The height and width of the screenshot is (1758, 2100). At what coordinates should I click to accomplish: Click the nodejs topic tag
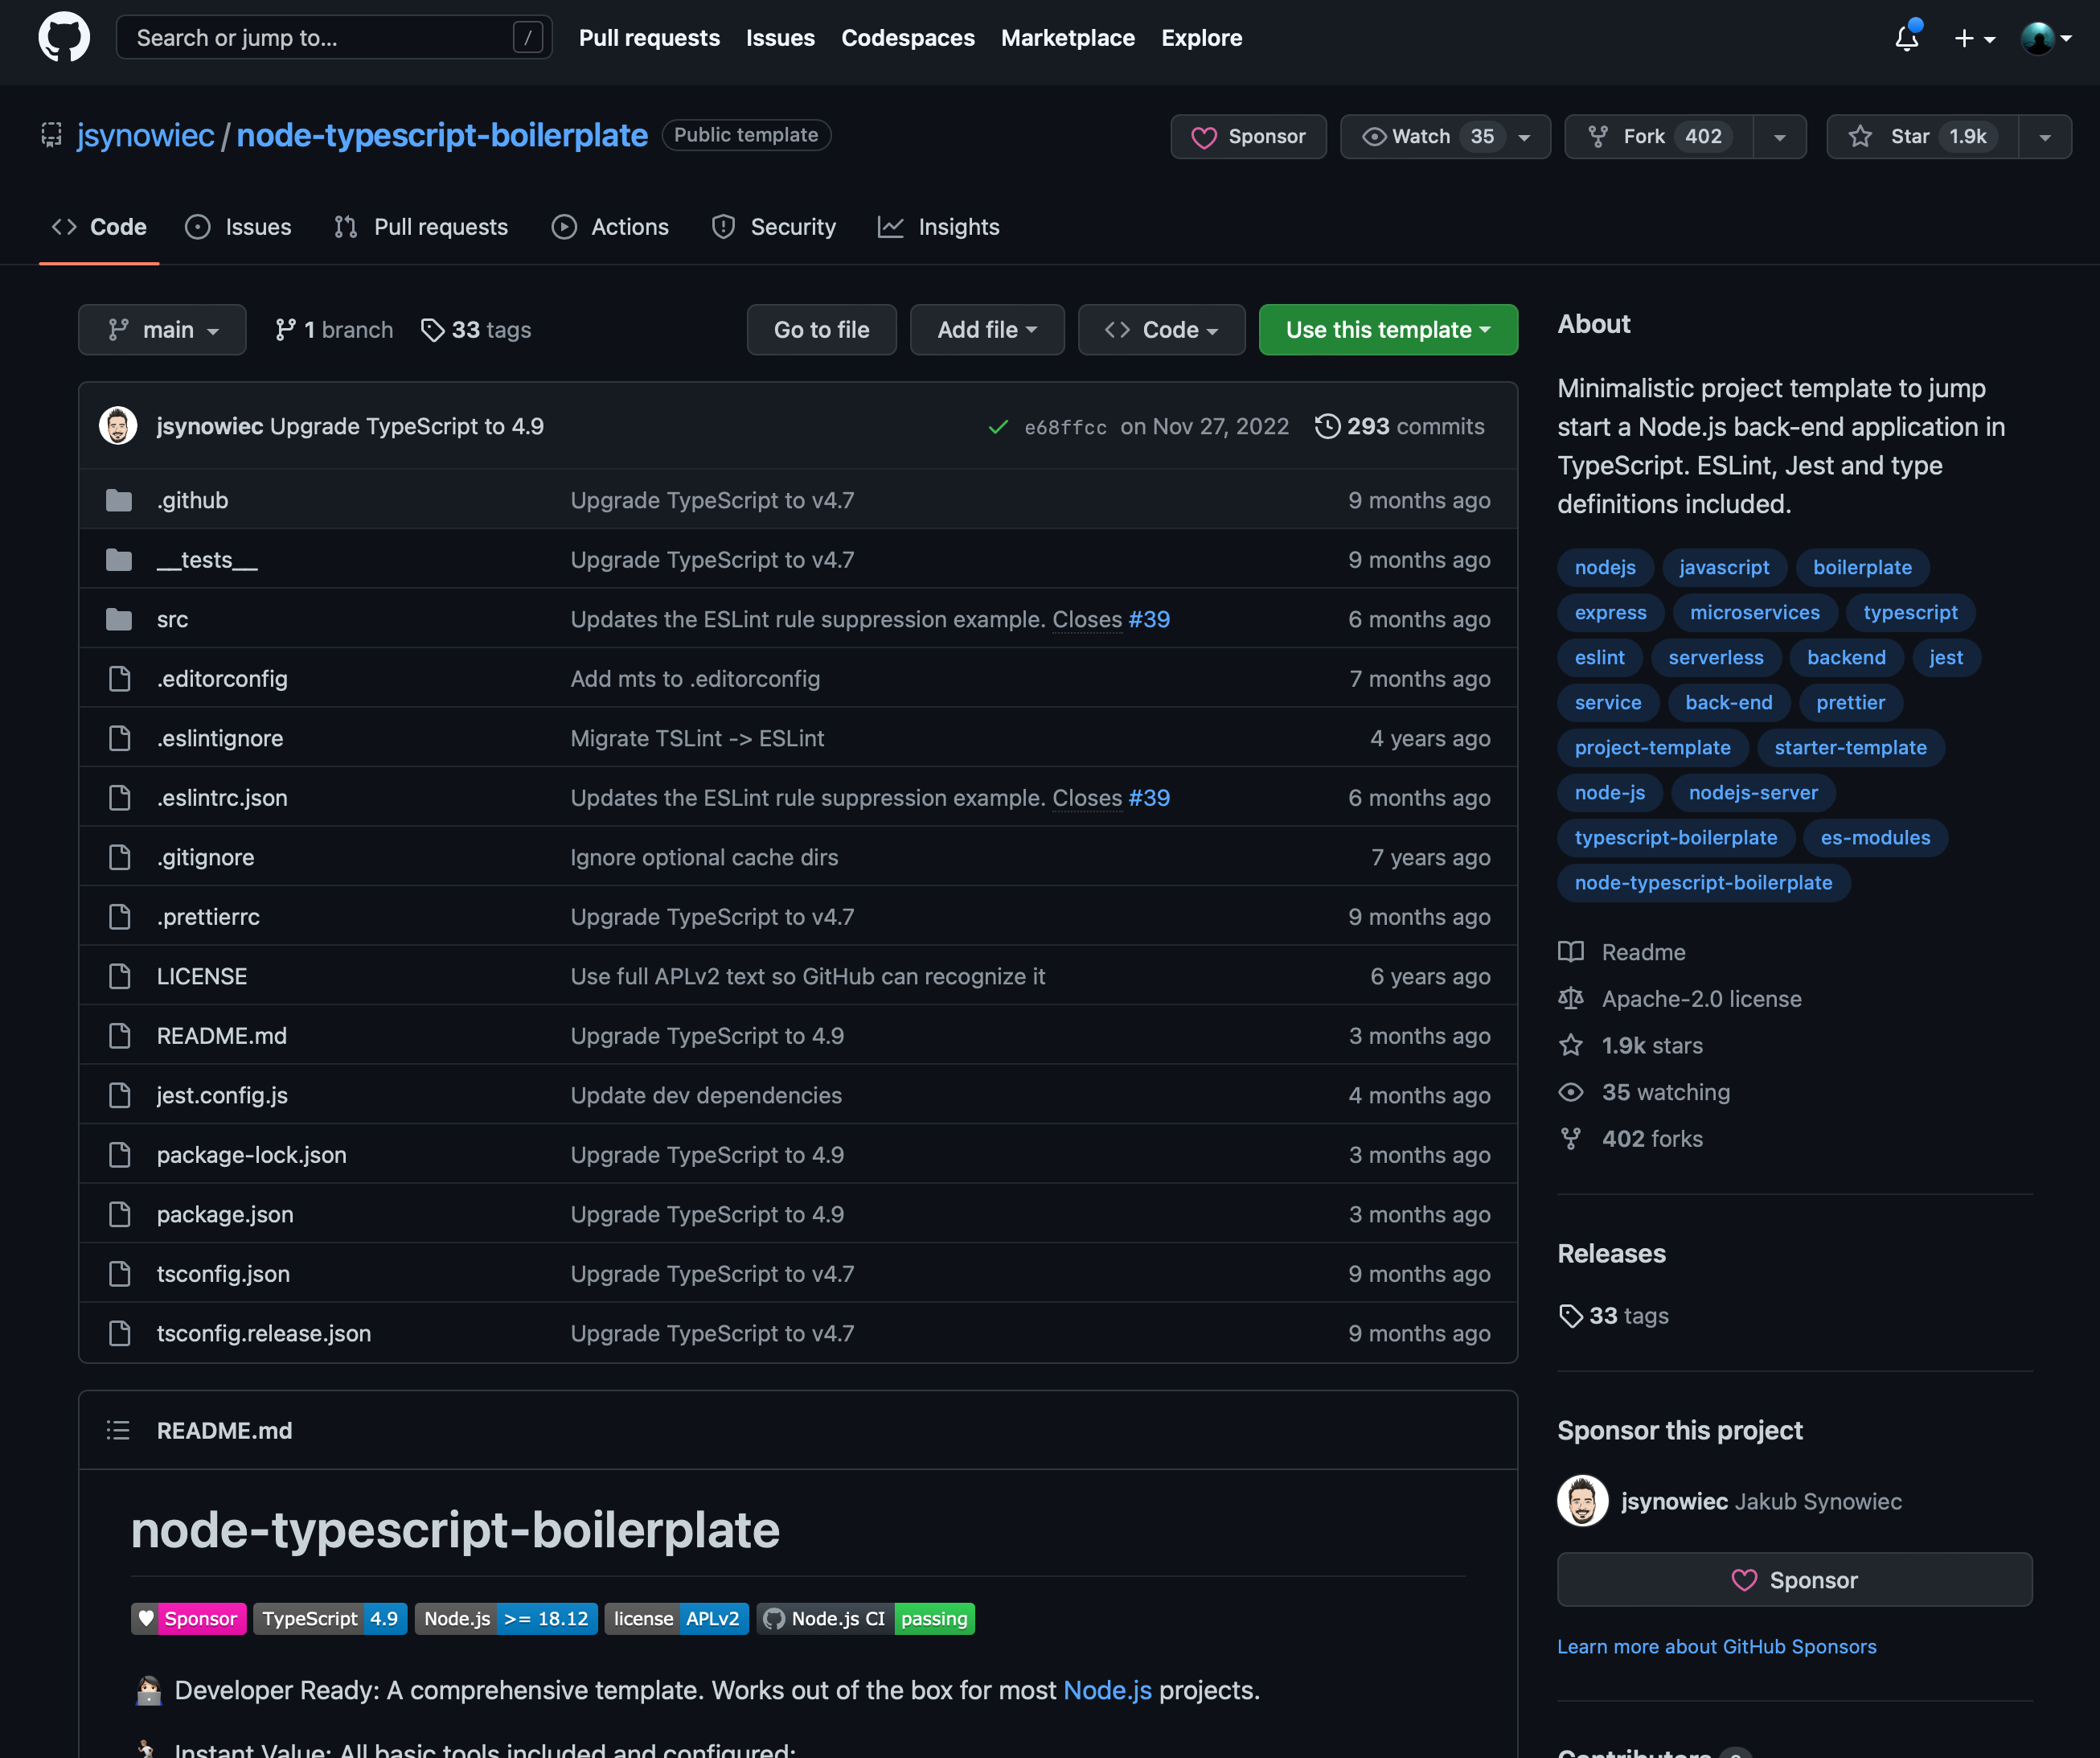tap(1605, 567)
